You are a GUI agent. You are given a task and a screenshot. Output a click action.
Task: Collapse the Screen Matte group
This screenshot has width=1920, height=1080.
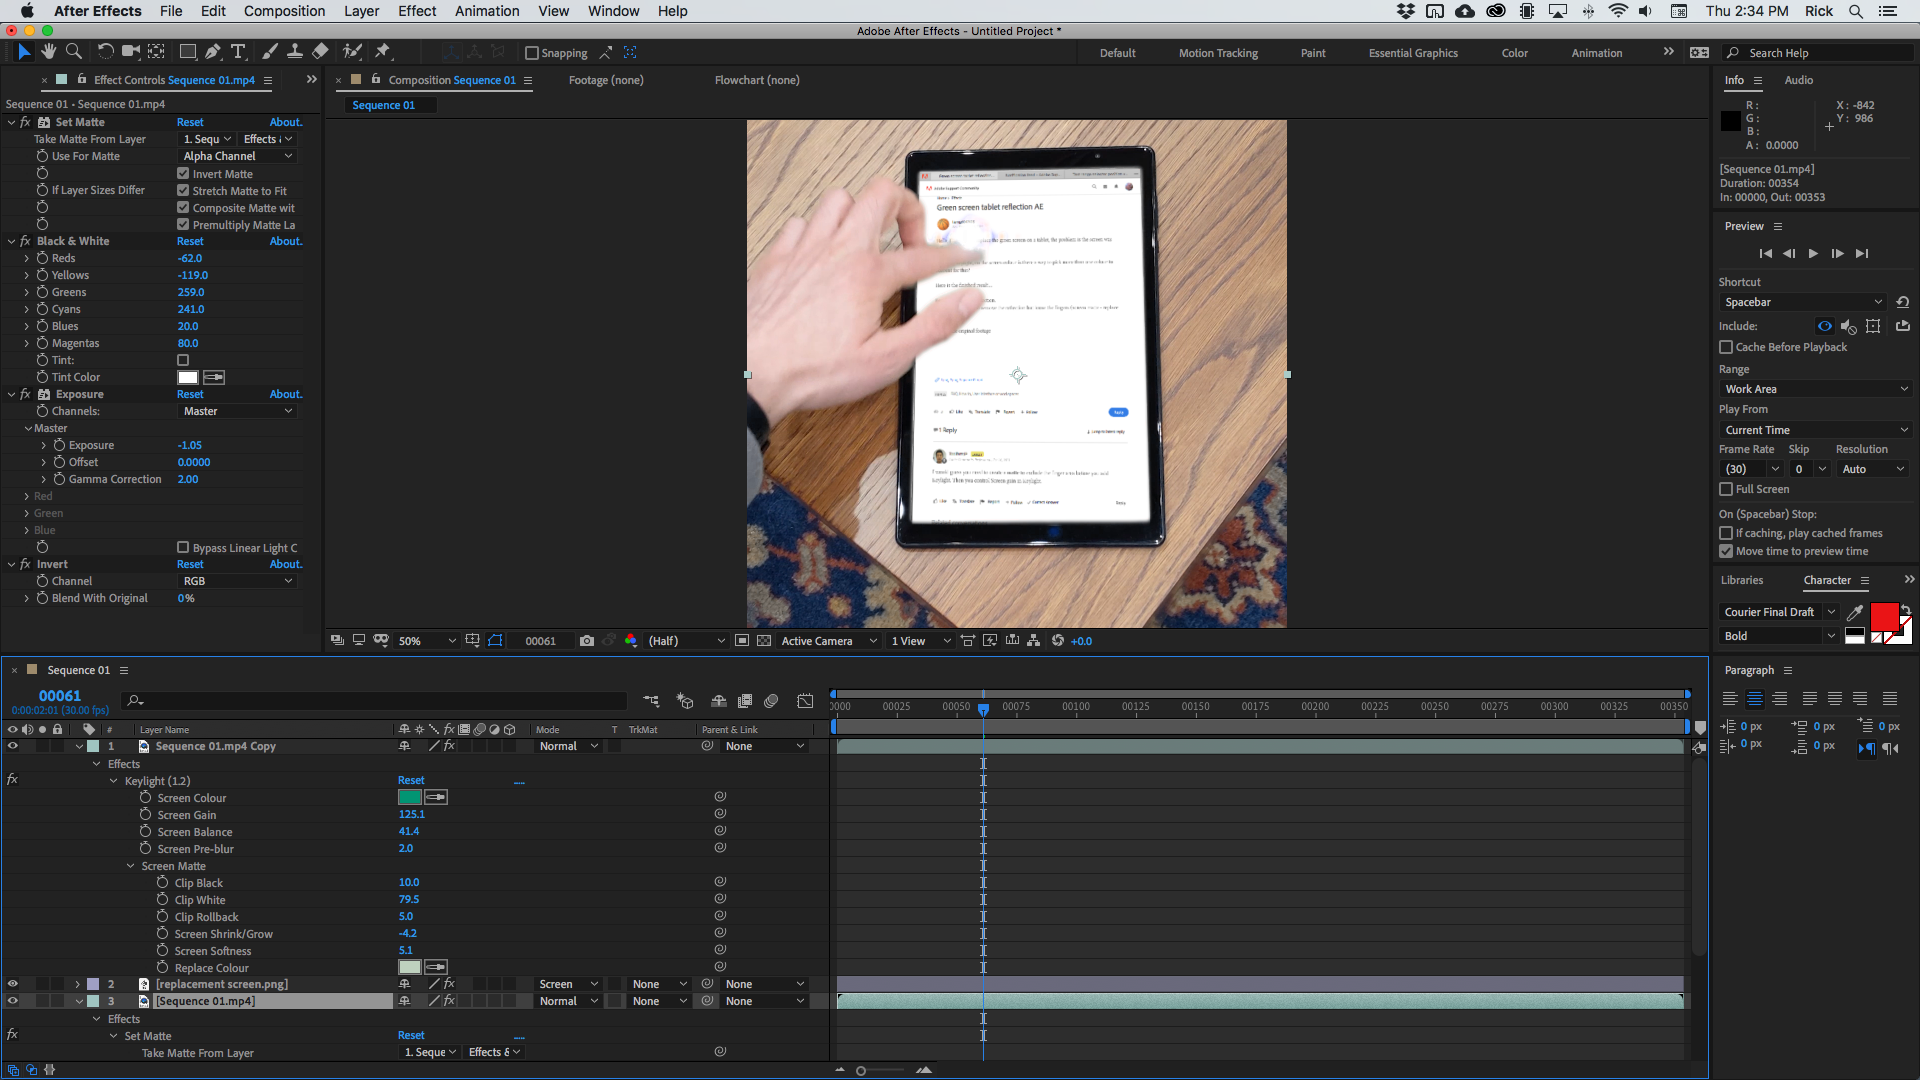tap(130, 866)
